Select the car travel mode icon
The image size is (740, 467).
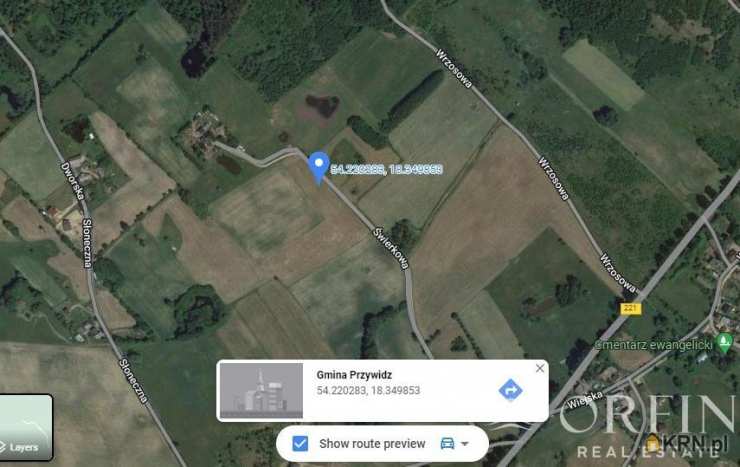[447, 443]
